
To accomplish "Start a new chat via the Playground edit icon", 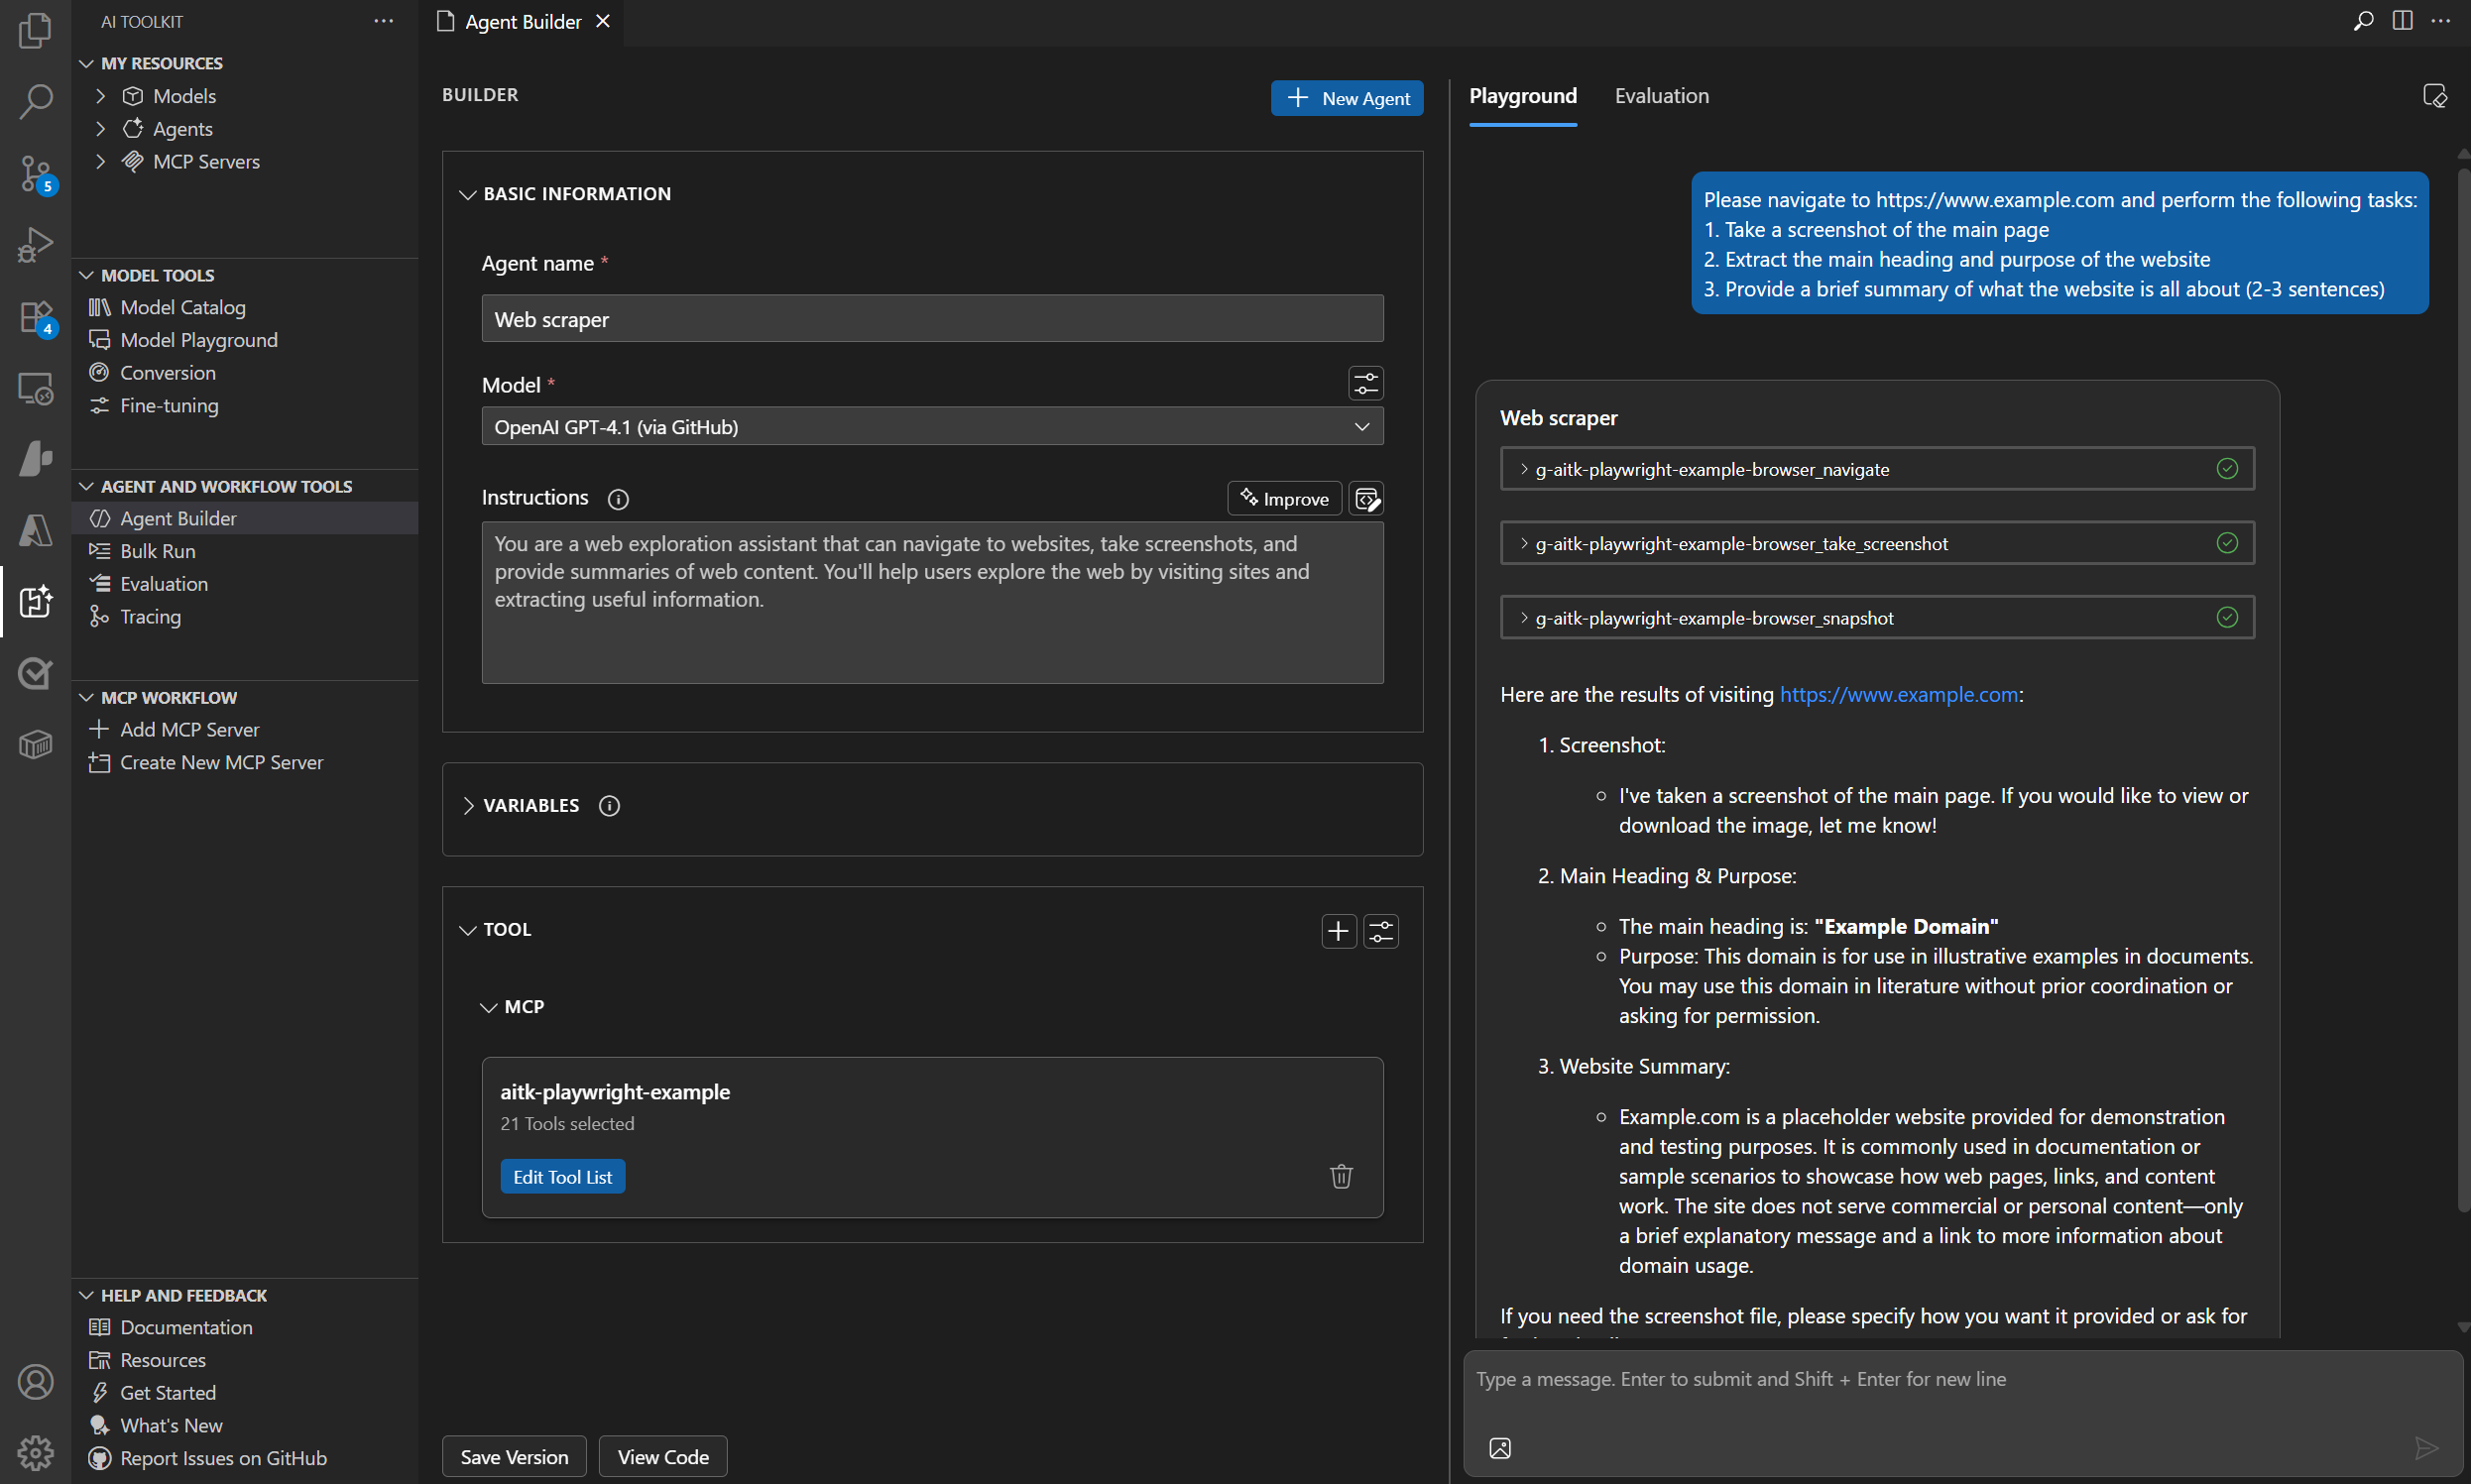I will [2435, 95].
